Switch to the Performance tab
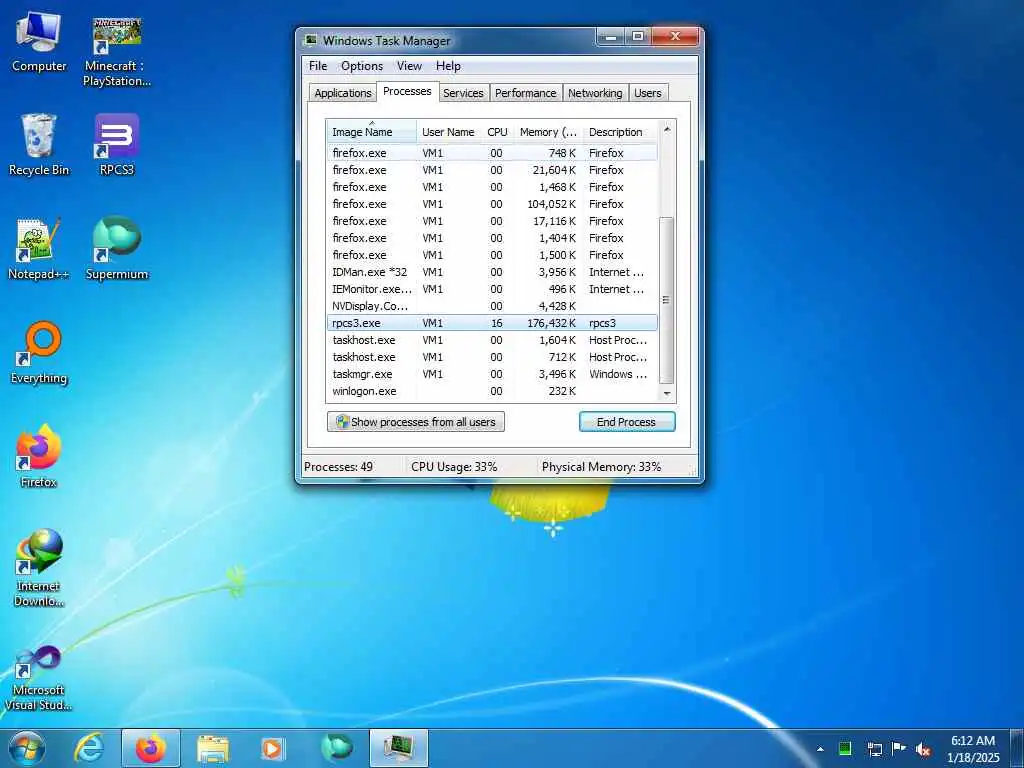Screen dimensions: 1024x768 [x=526, y=93]
